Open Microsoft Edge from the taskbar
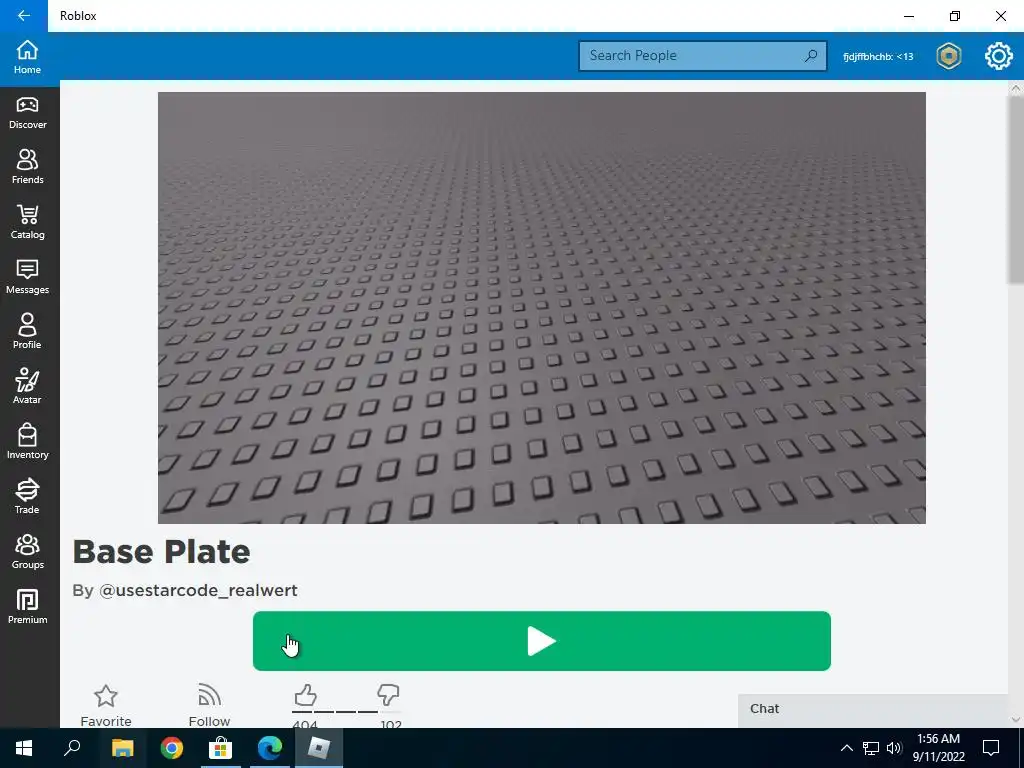Viewport: 1024px width, 768px height. [x=270, y=748]
